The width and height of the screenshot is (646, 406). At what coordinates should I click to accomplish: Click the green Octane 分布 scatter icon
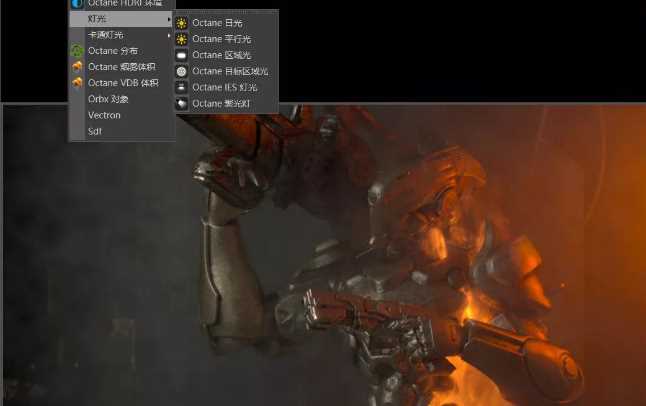coord(77,51)
